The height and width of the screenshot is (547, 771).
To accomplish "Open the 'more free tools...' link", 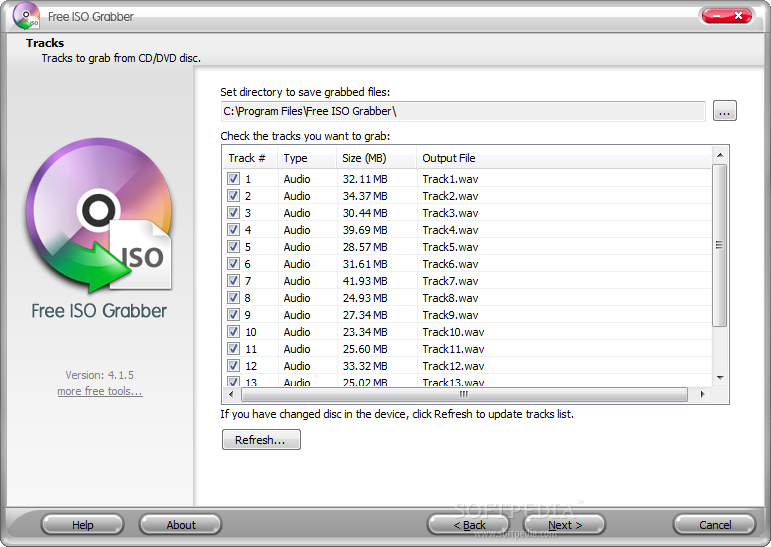I will pyautogui.click(x=100, y=391).
